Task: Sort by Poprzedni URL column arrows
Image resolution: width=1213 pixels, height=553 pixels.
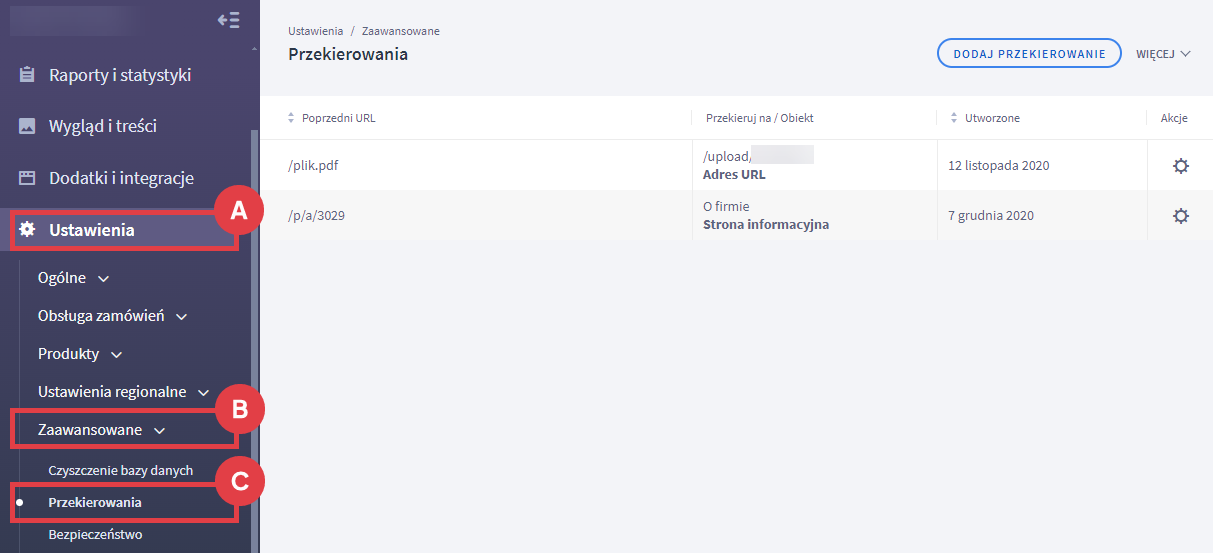Action: click(x=292, y=118)
